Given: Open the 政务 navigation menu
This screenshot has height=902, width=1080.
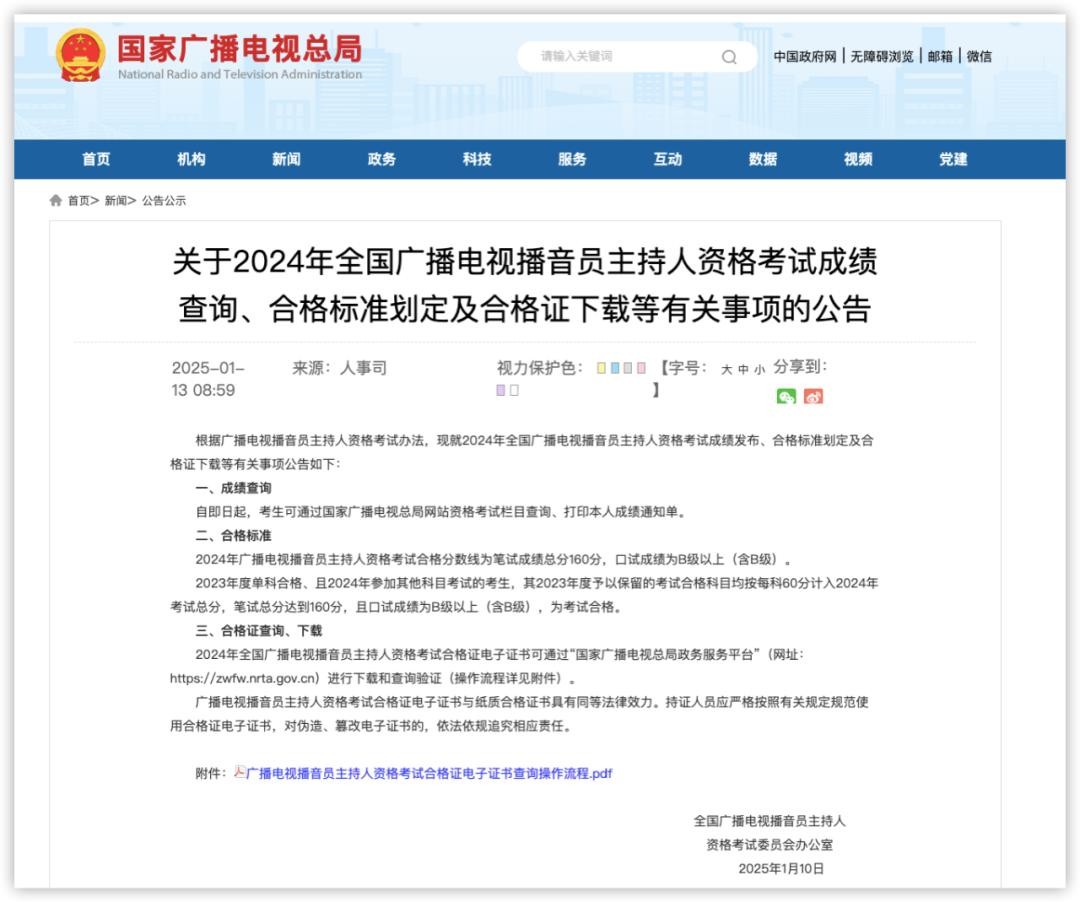Looking at the screenshot, I should click(x=382, y=159).
